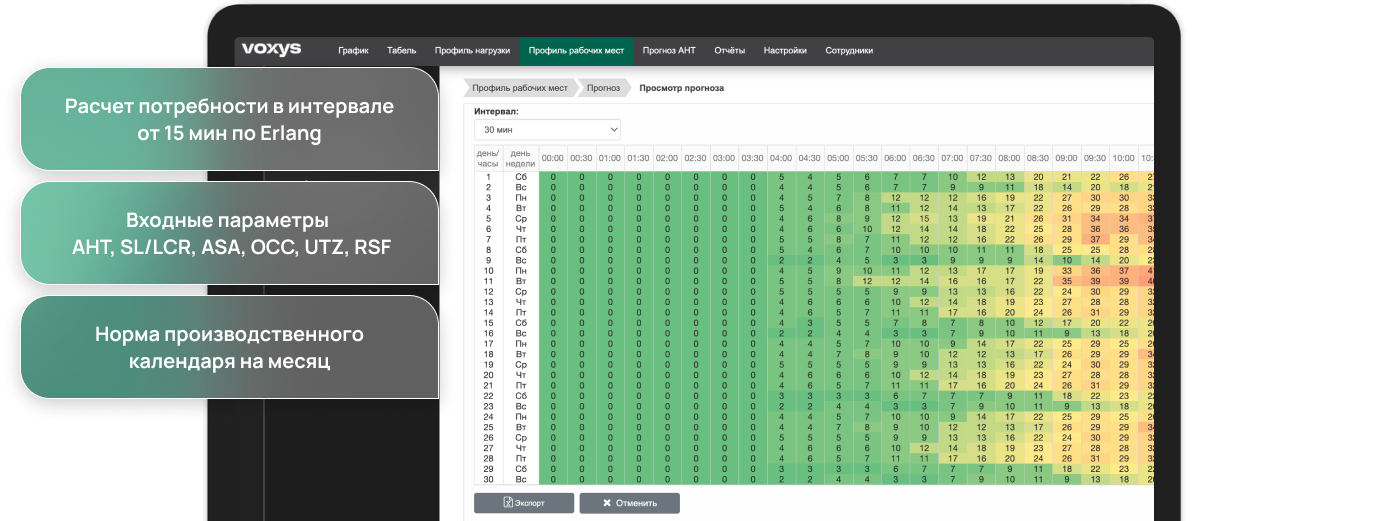Select day number 25 row label
Viewport: 1388px width, 521px height.
[x=488, y=427]
